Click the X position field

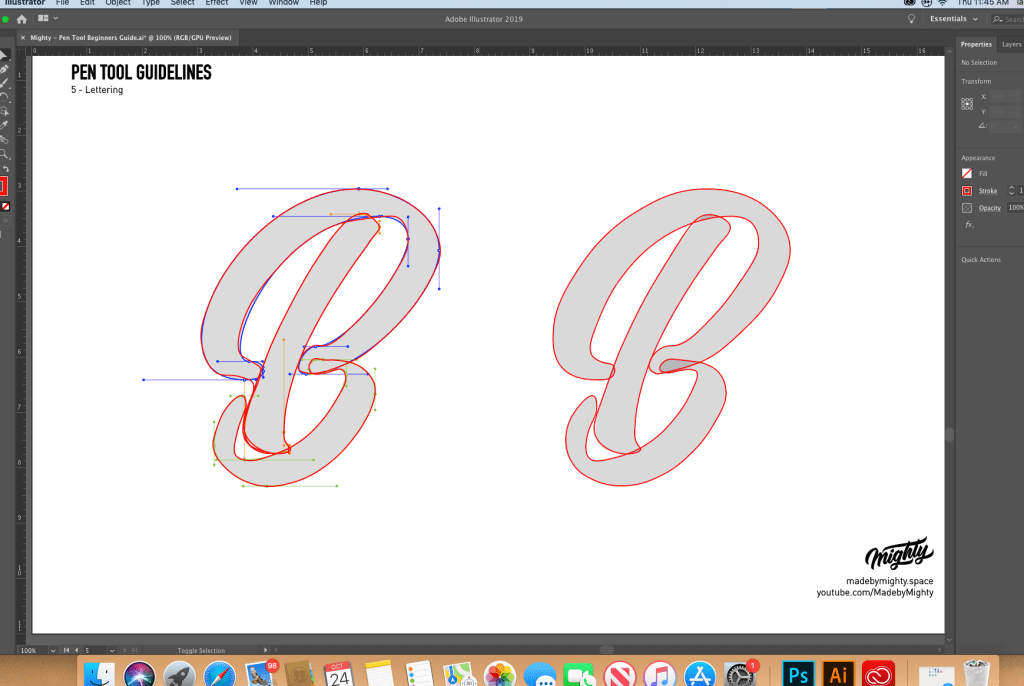1006,97
